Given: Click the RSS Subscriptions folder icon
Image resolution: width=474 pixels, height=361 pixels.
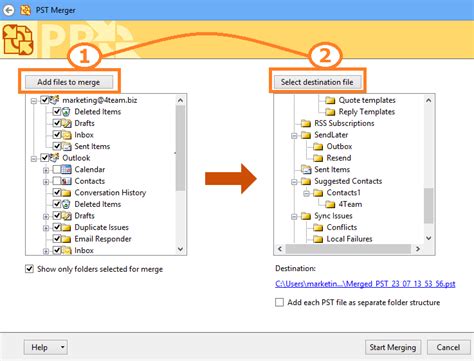Looking at the screenshot, I should point(306,123).
